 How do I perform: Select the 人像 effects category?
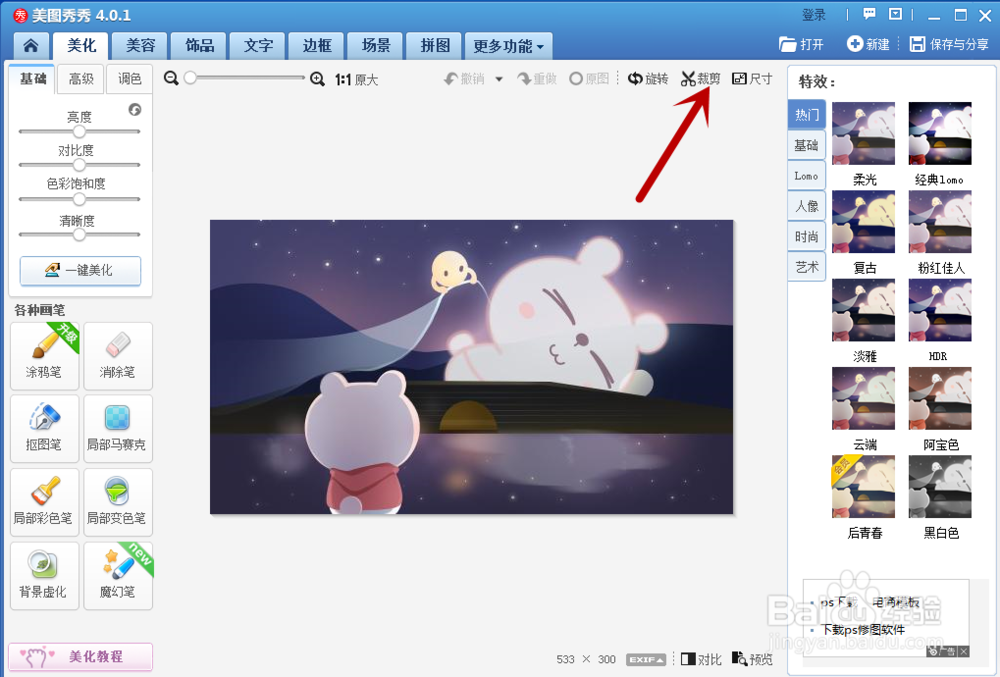pos(807,206)
